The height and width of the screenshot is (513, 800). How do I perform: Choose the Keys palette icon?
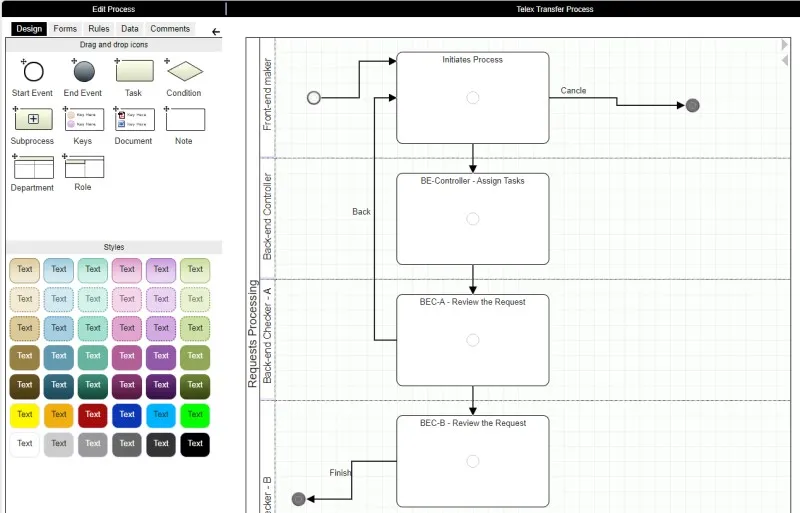(x=84, y=119)
